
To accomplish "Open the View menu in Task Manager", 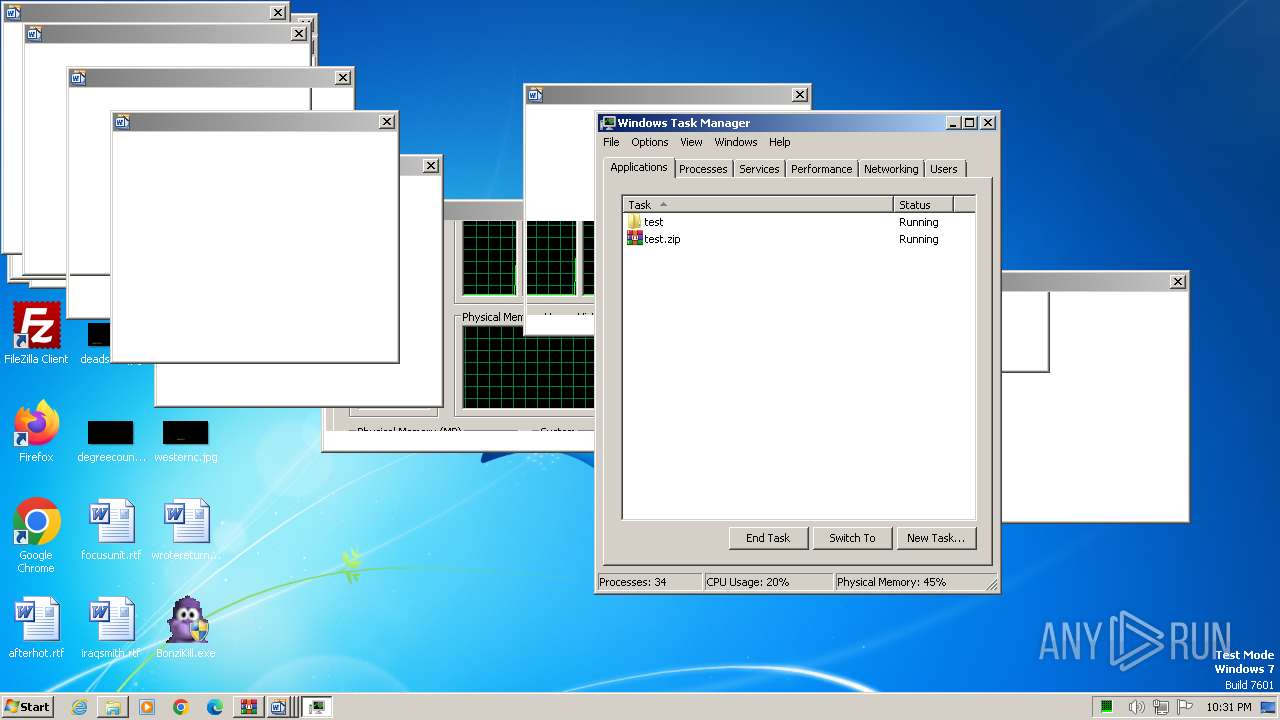I will [x=691, y=142].
